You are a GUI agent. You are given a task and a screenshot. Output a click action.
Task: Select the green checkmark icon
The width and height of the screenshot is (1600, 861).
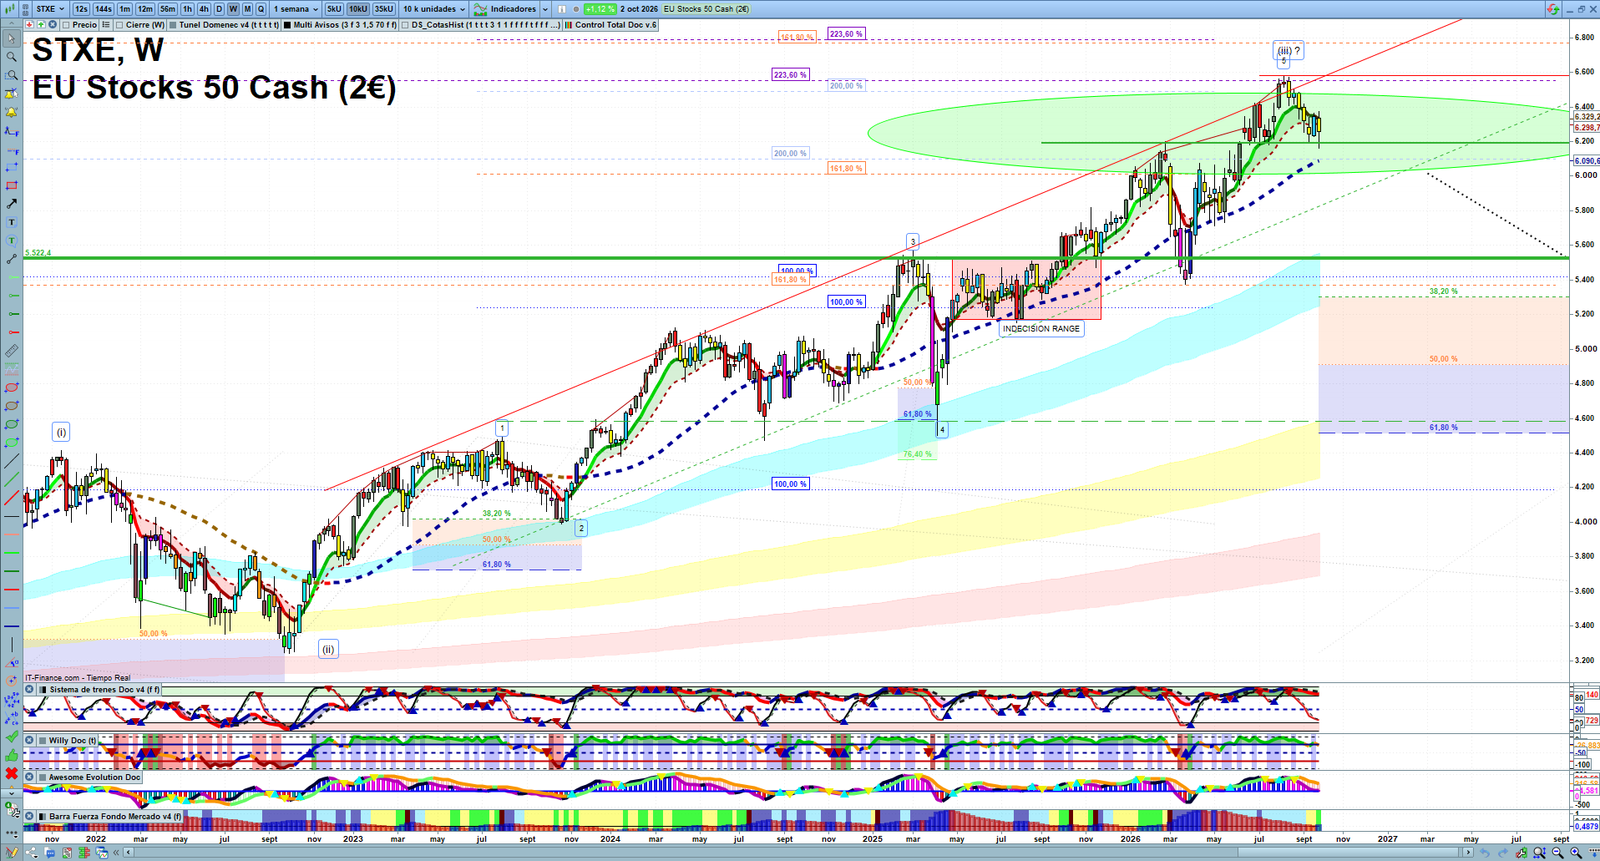coord(11,737)
